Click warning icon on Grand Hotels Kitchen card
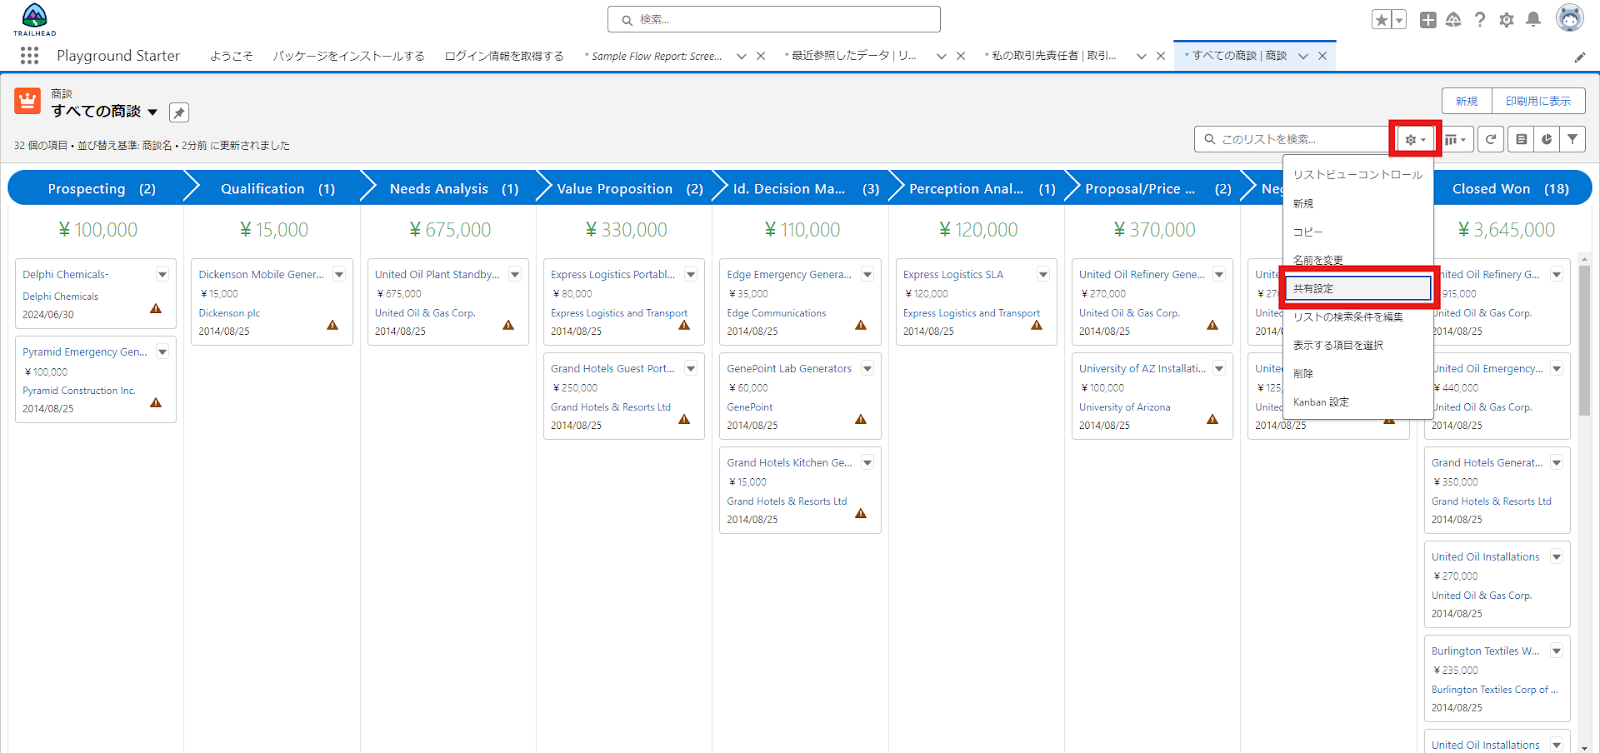The width and height of the screenshot is (1600, 753). click(x=860, y=513)
